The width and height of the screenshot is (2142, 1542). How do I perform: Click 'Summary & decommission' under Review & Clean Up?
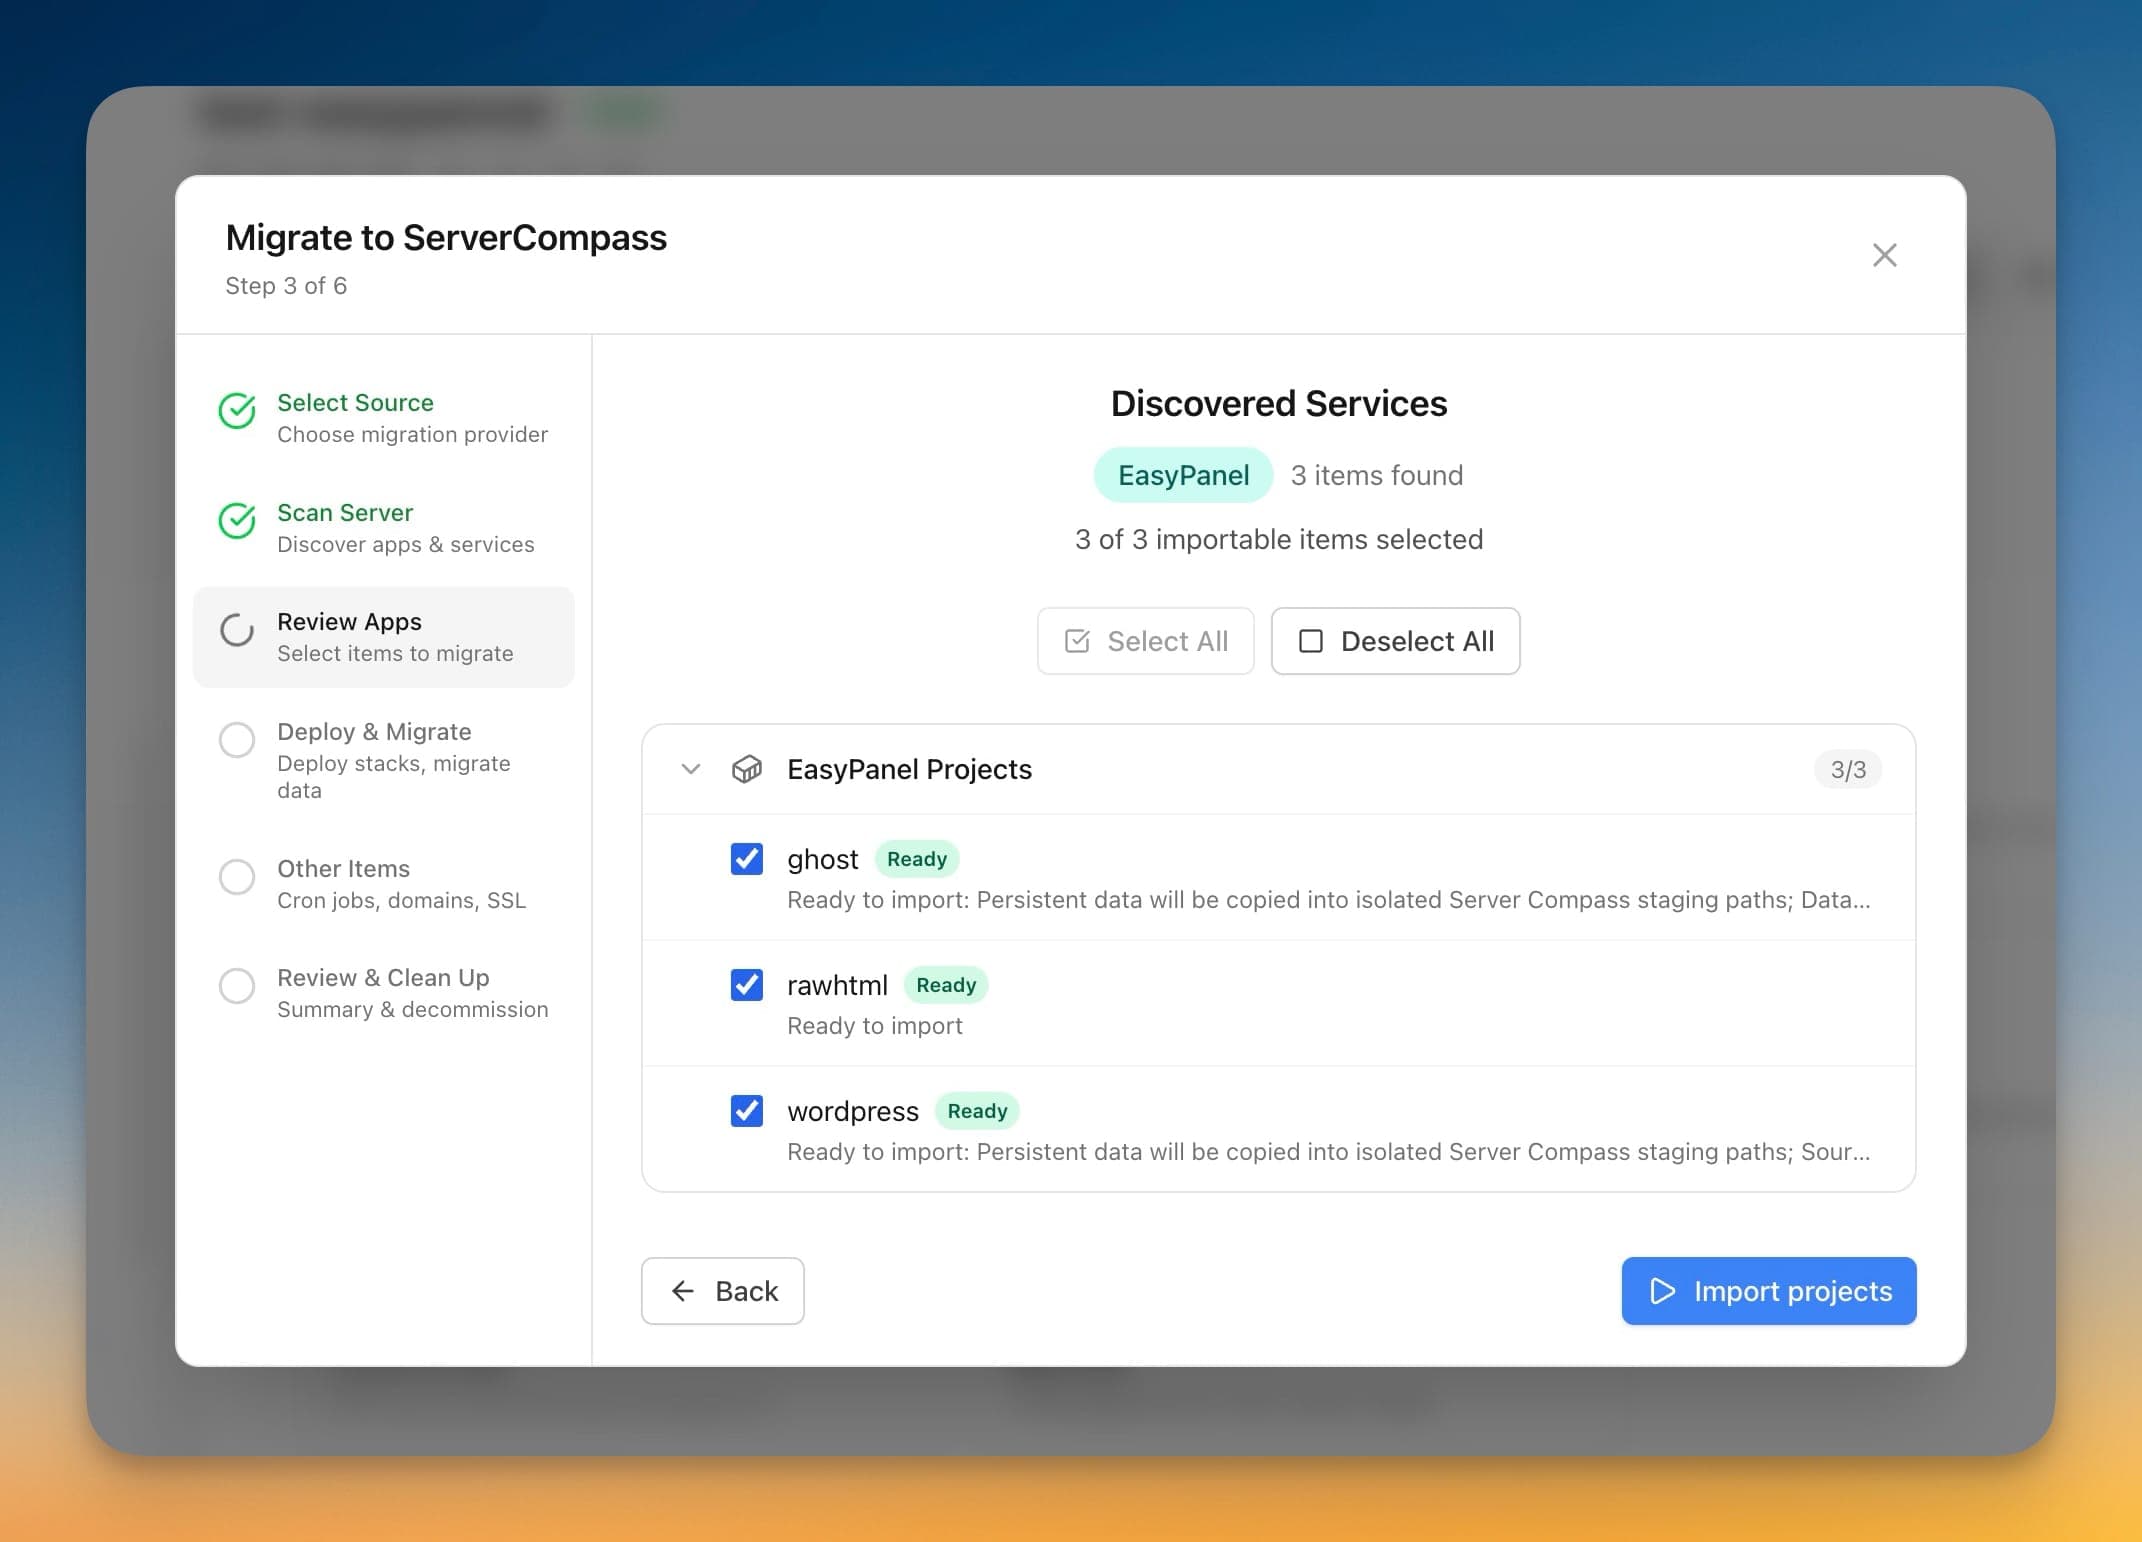412,1009
